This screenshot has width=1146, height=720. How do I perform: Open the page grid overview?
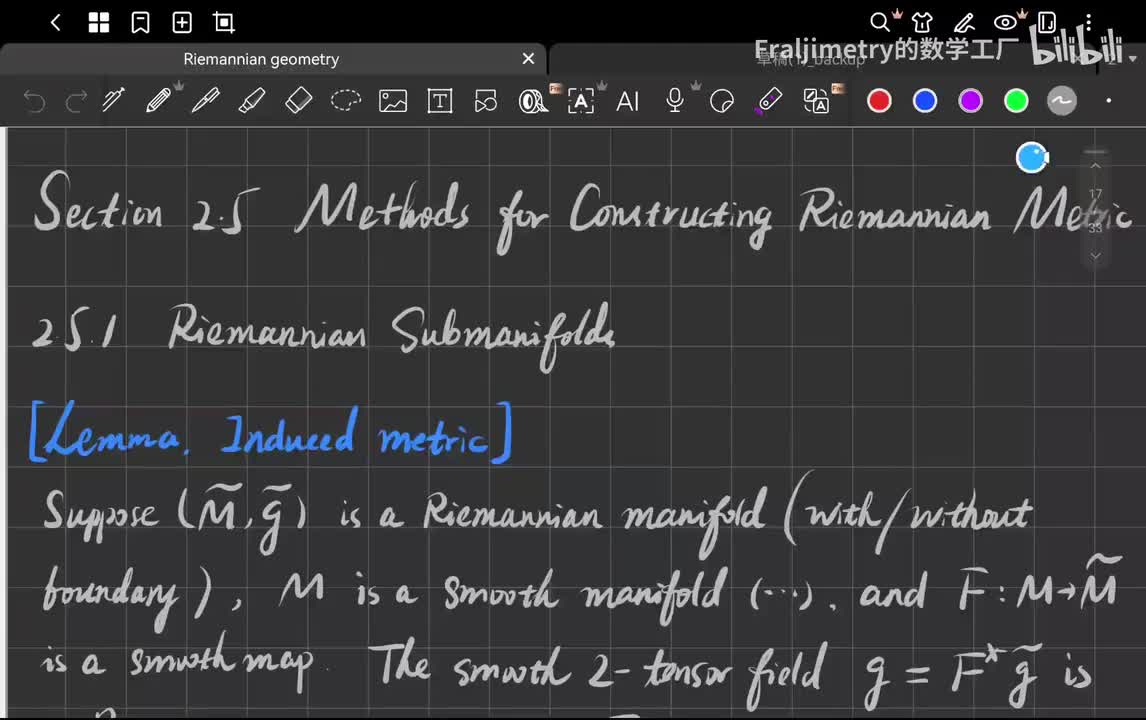point(99,23)
